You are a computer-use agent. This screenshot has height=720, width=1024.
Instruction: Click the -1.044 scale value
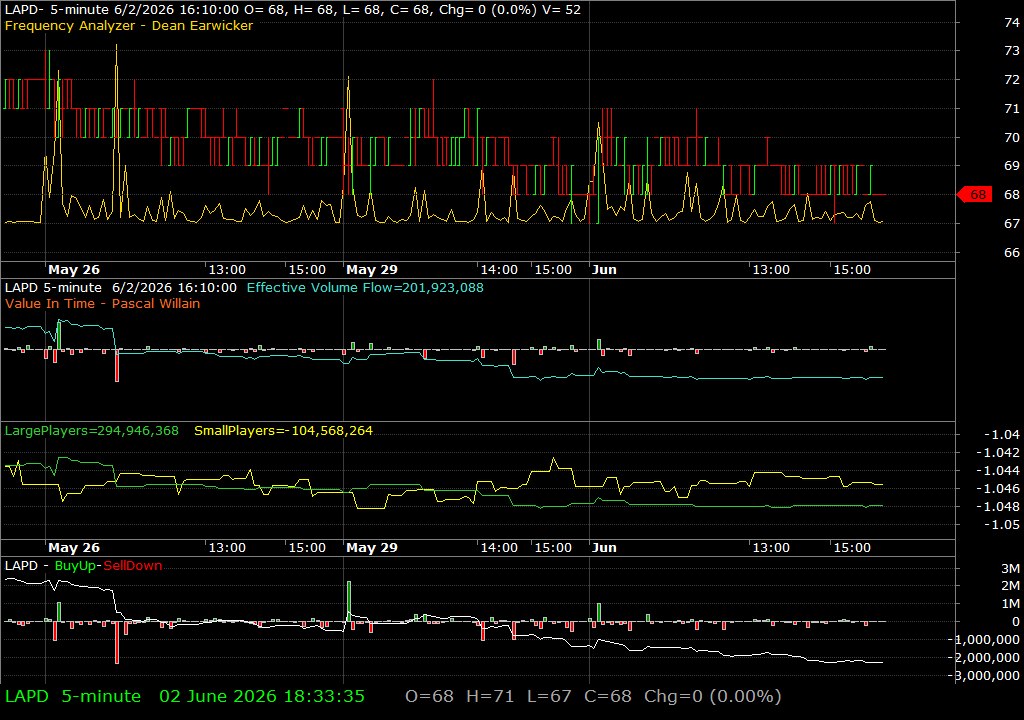click(997, 470)
